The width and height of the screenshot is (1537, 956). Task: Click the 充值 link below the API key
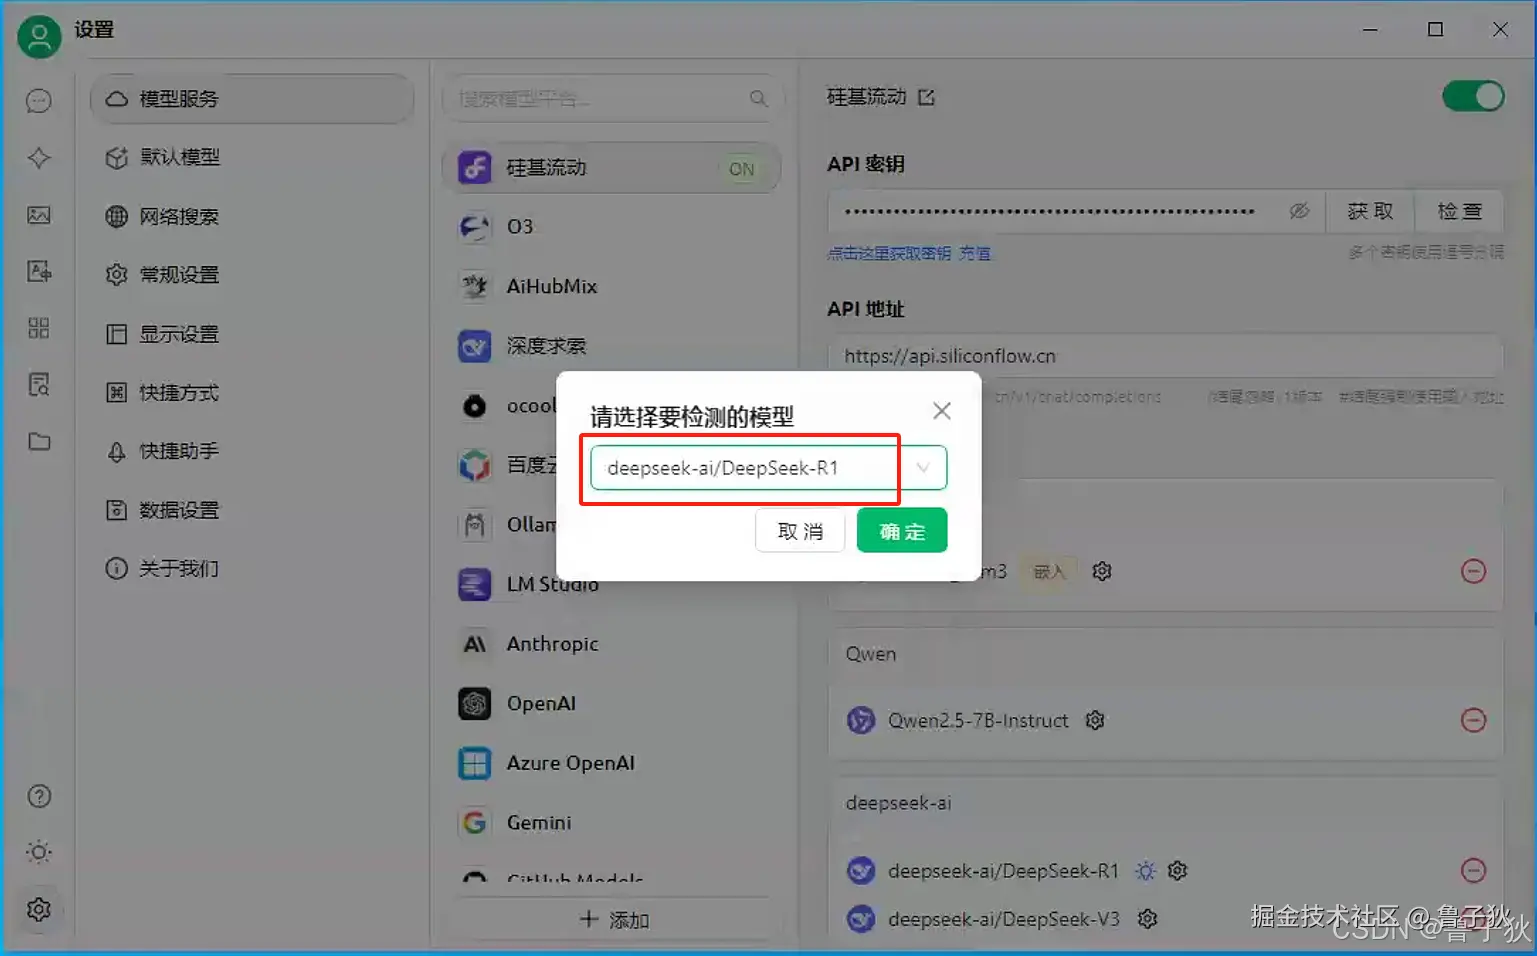click(x=977, y=253)
